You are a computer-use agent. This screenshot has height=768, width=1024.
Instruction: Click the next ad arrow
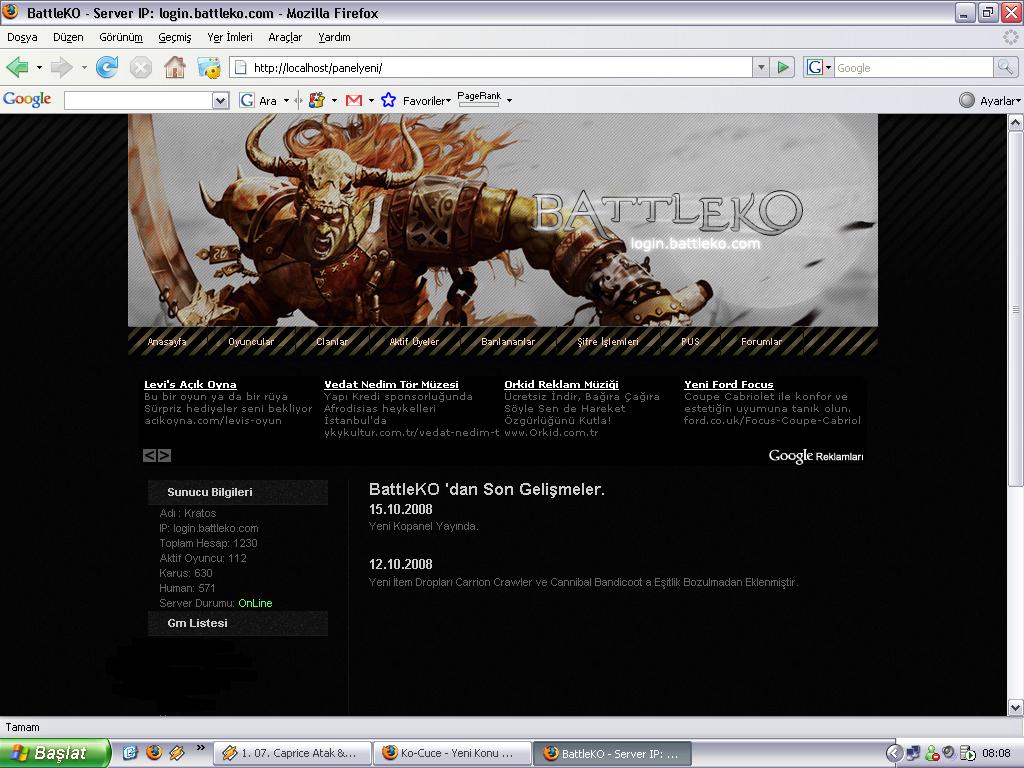pyautogui.click(x=165, y=455)
